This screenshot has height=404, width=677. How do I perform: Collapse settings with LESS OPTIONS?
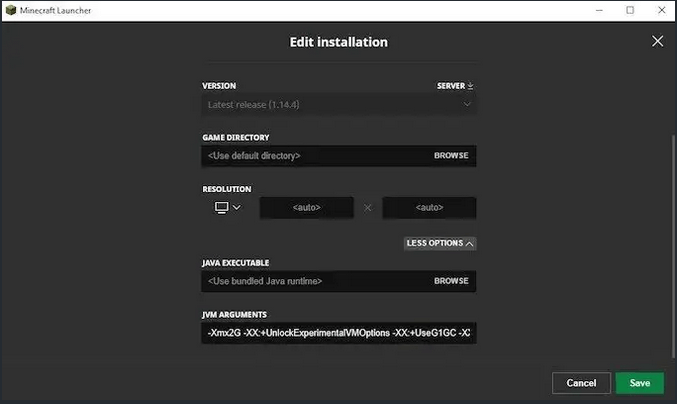click(440, 243)
